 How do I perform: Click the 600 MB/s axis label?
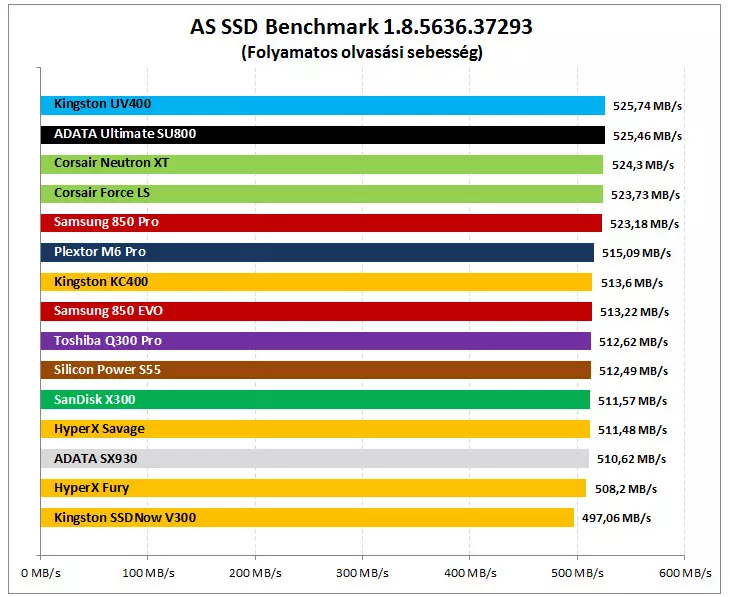[x=685, y=573]
